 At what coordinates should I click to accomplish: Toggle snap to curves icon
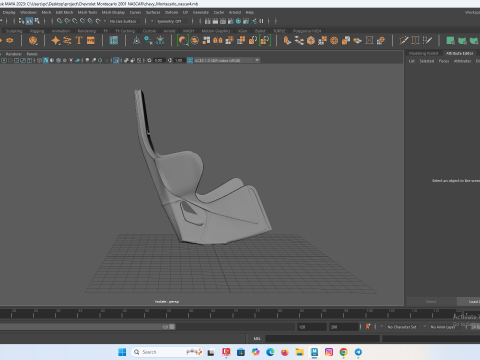(x=67, y=21)
